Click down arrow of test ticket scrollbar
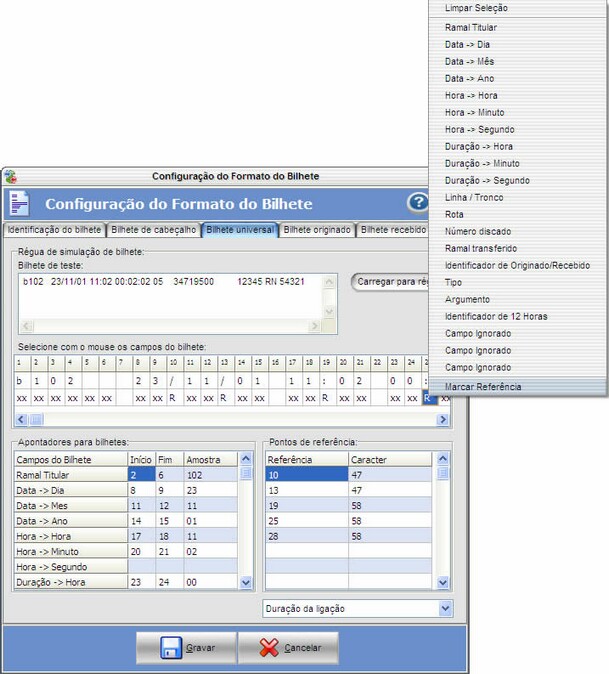Screen dimensions: 609x674 (x=329, y=312)
